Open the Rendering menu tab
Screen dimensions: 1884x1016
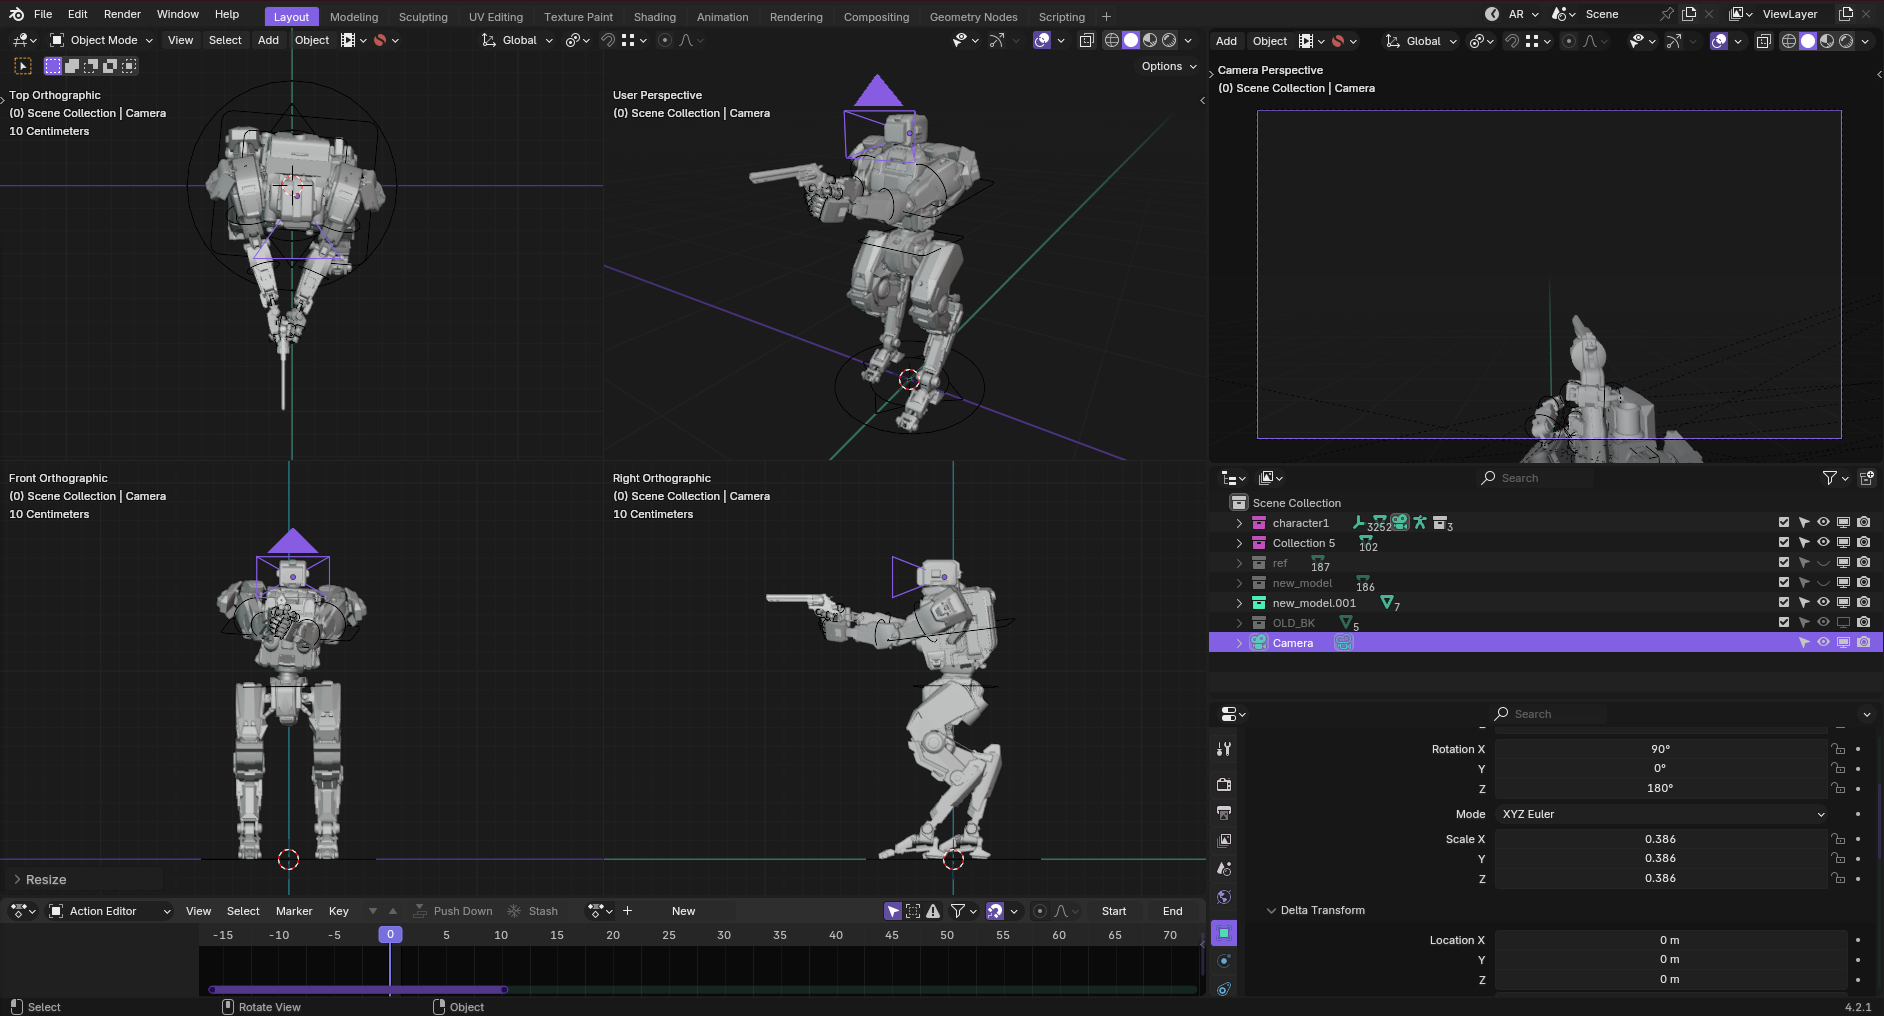click(796, 16)
